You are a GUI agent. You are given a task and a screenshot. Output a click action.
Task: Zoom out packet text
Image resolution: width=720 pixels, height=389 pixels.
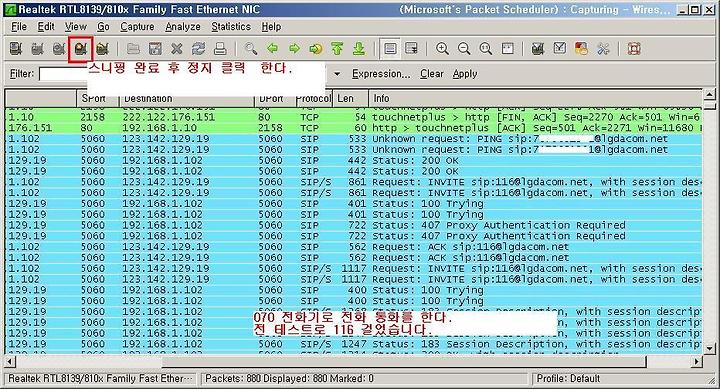click(464, 49)
